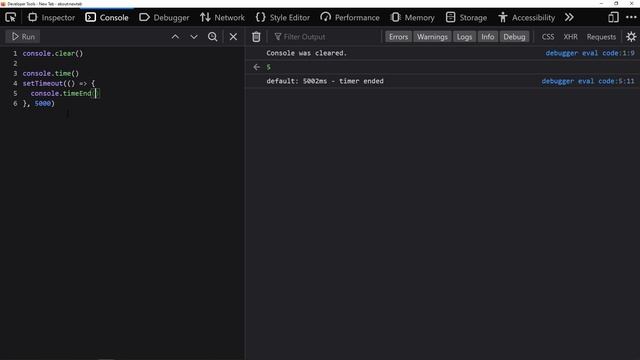Place cursor on setTimeout line
The width and height of the screenshot is (640, 360).
(59, 83)
